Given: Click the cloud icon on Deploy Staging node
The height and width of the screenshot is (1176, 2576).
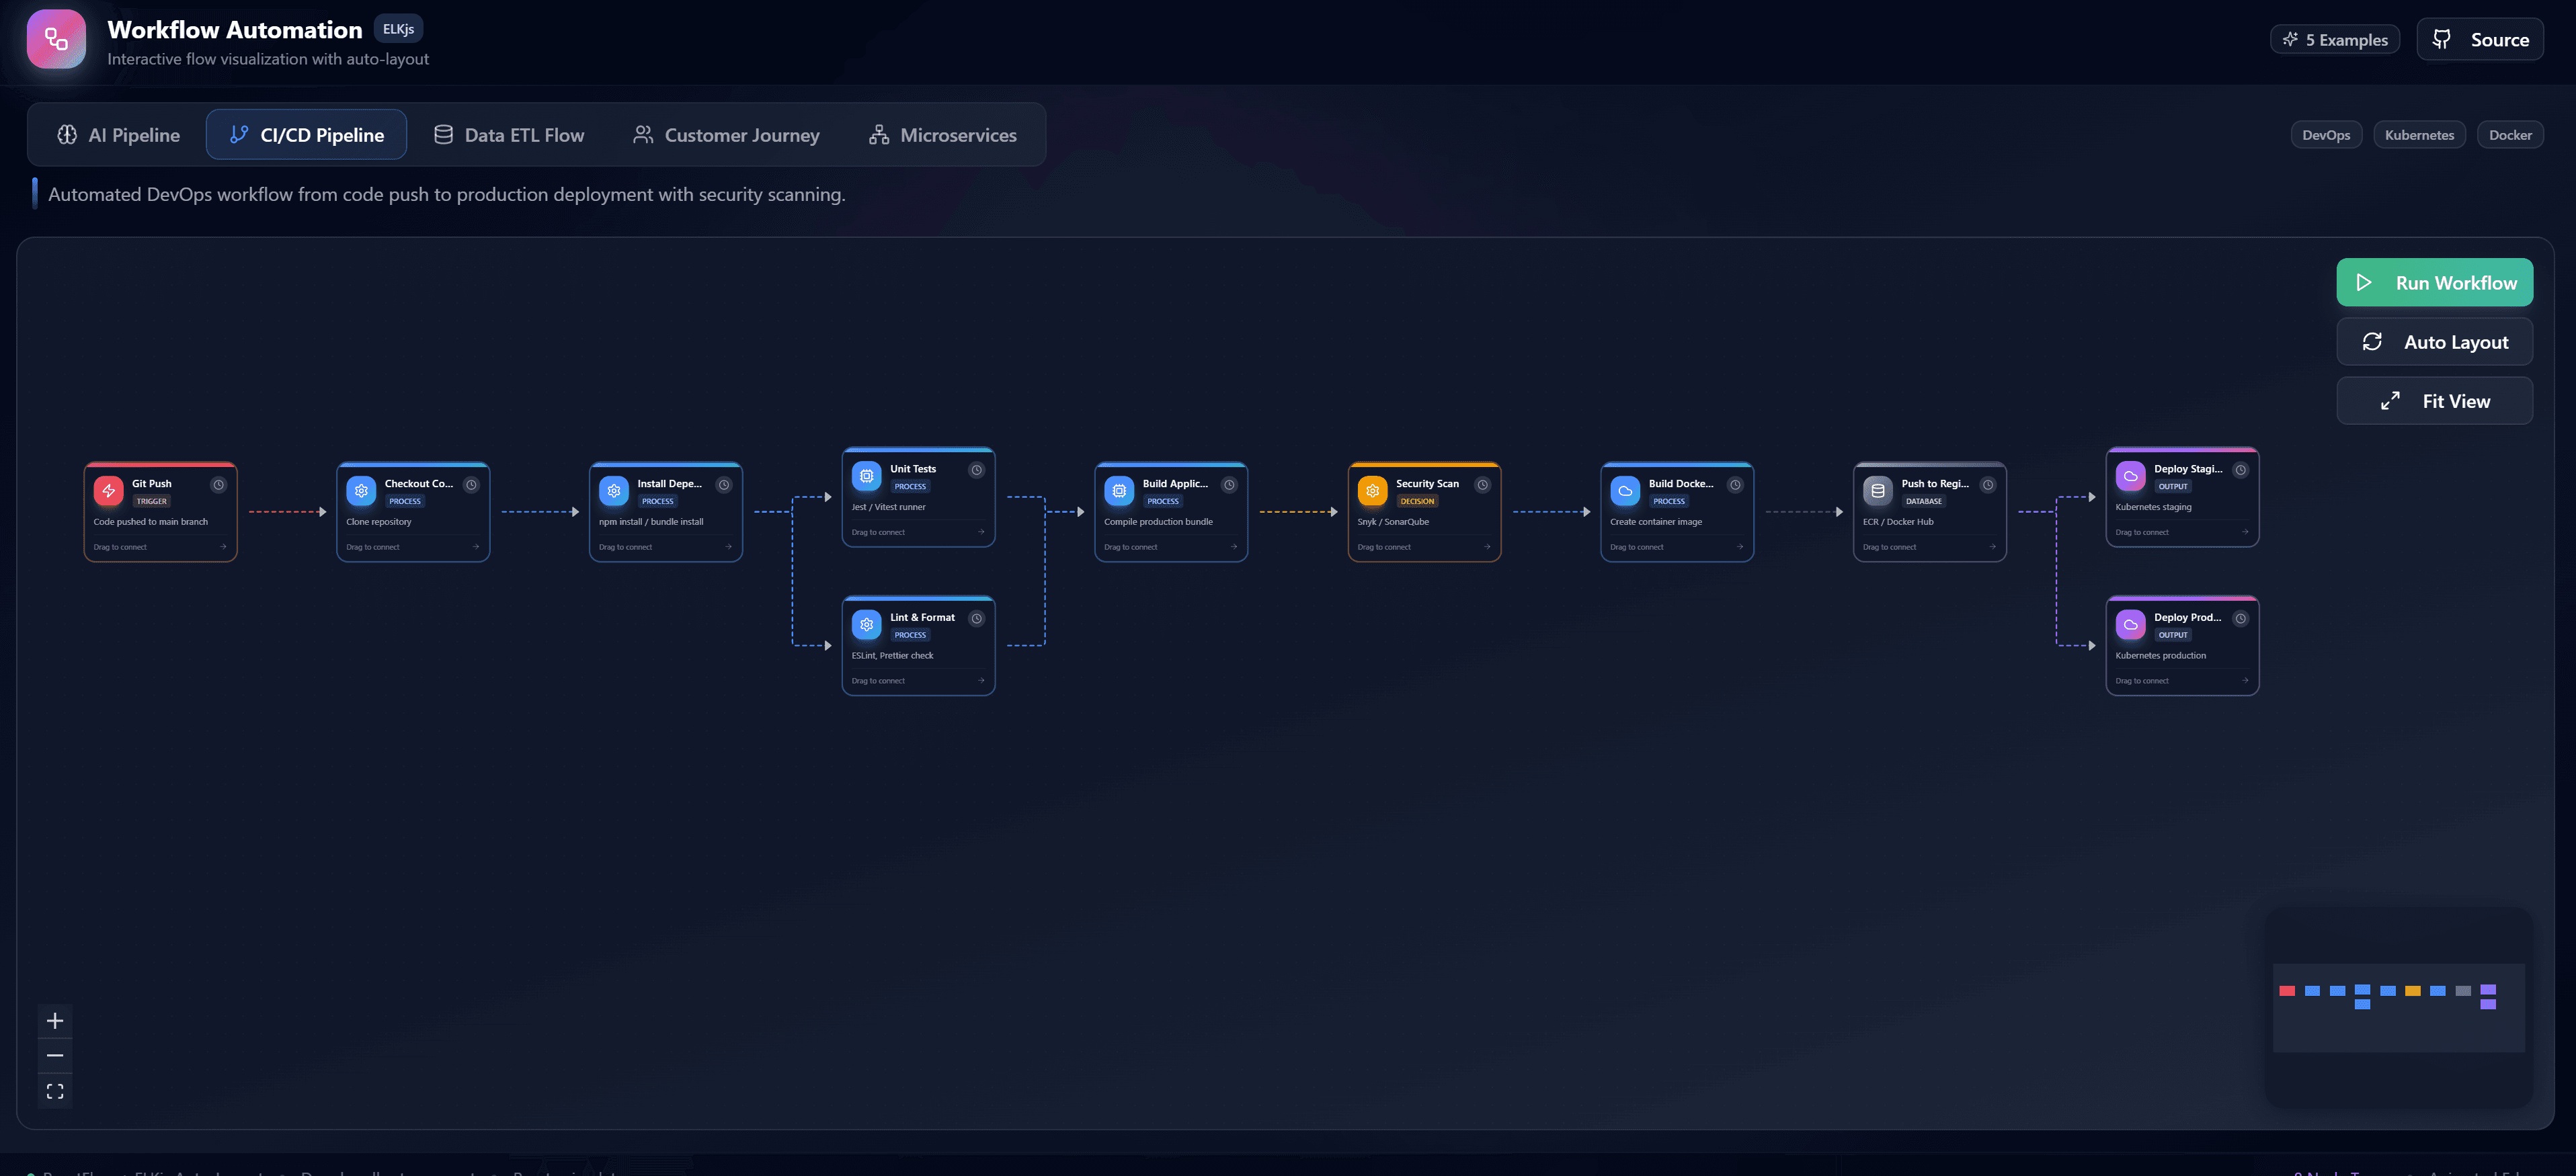Looking at the screenshot, I should pos(2130,475).
